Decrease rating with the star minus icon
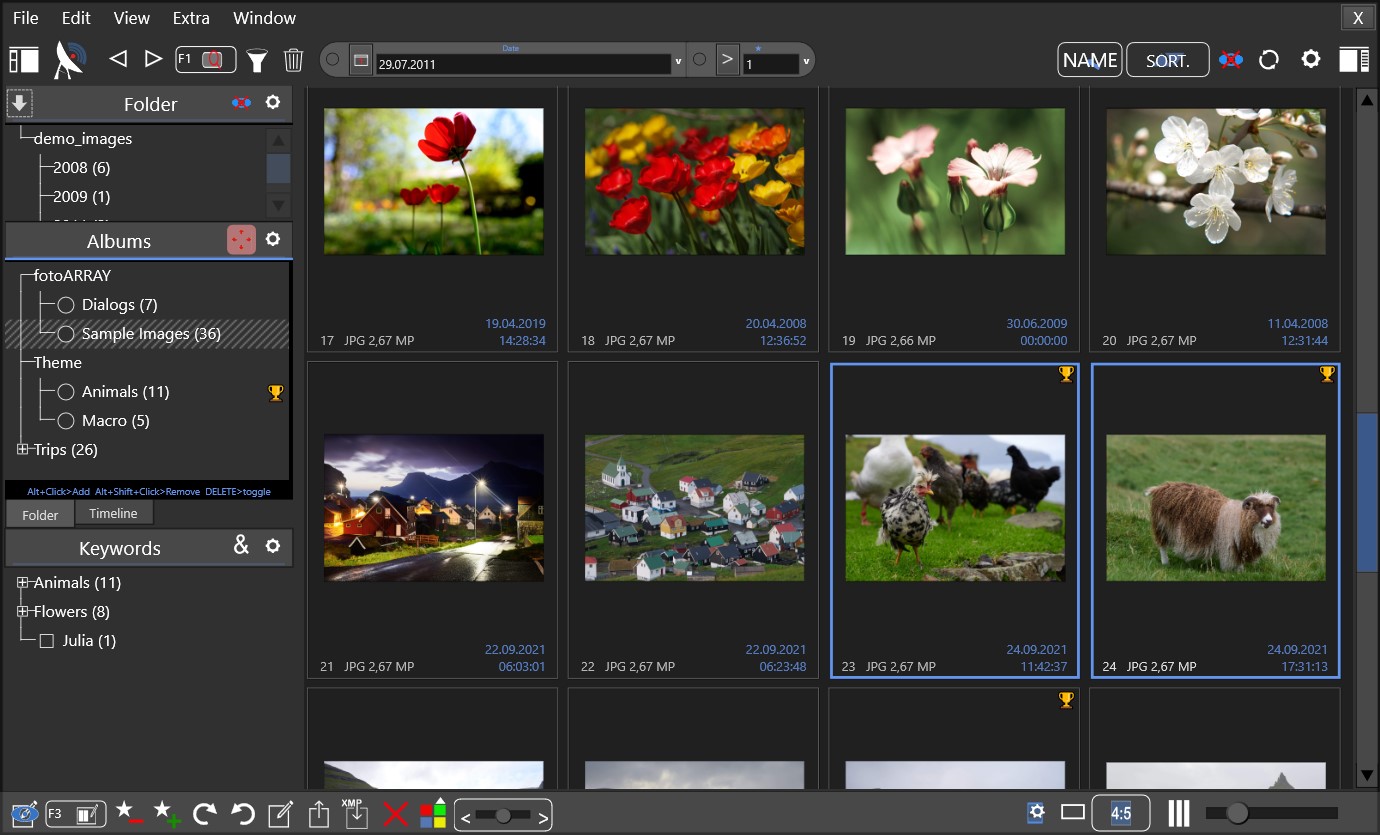 (129, 813)
